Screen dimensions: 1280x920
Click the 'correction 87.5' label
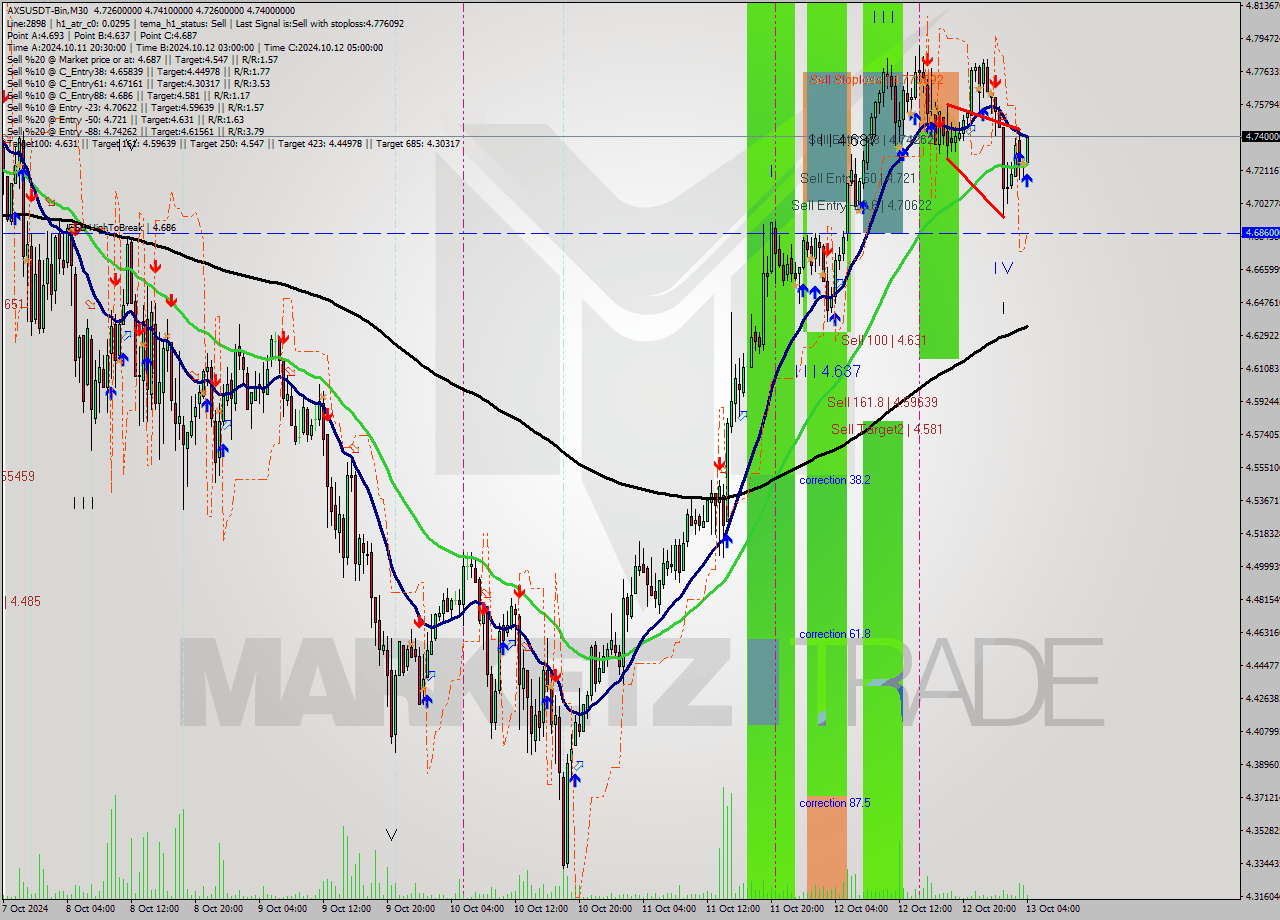tap(835, 803)
